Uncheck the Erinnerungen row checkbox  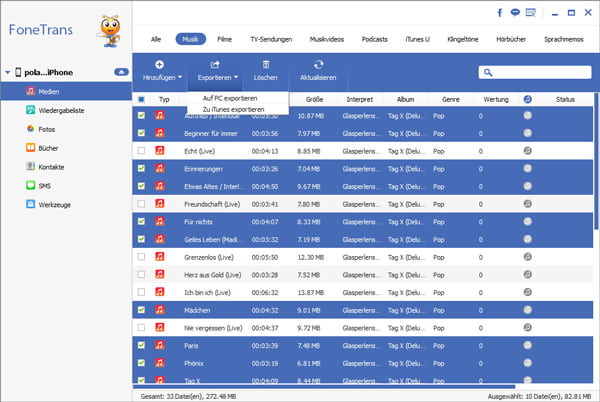tap(141, 169)
